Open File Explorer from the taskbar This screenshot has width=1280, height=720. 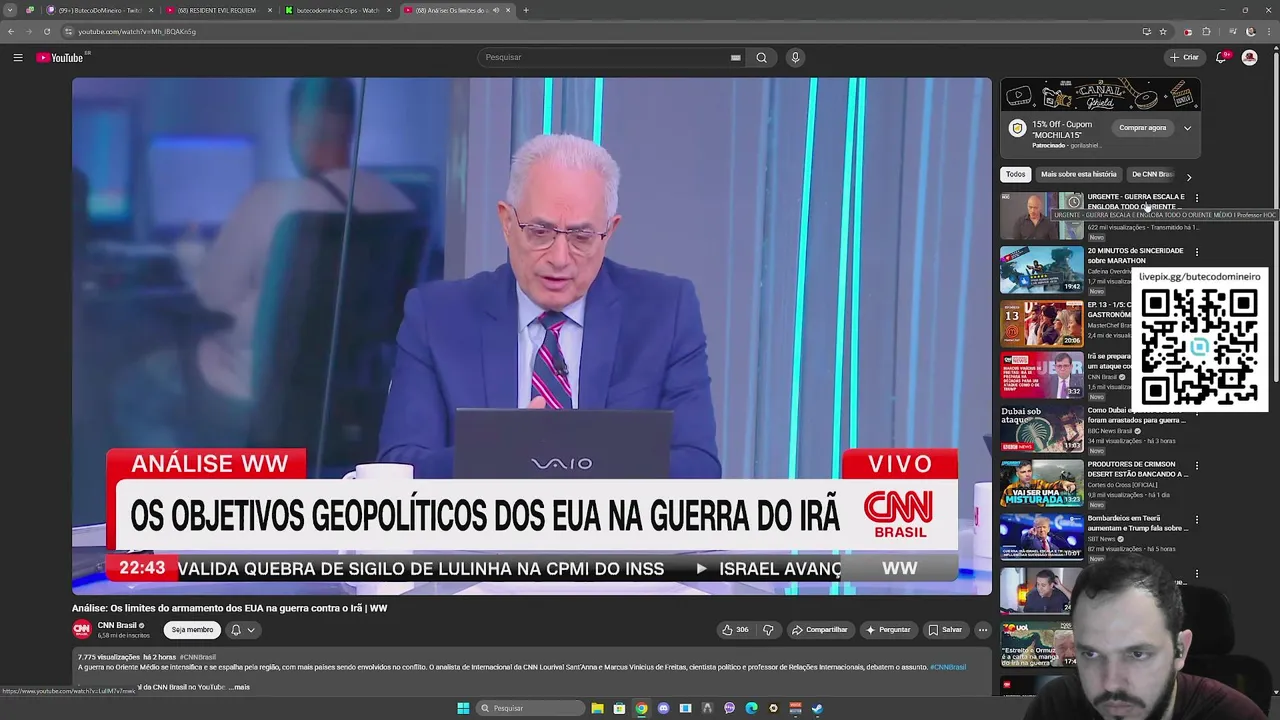coord(597,708)
